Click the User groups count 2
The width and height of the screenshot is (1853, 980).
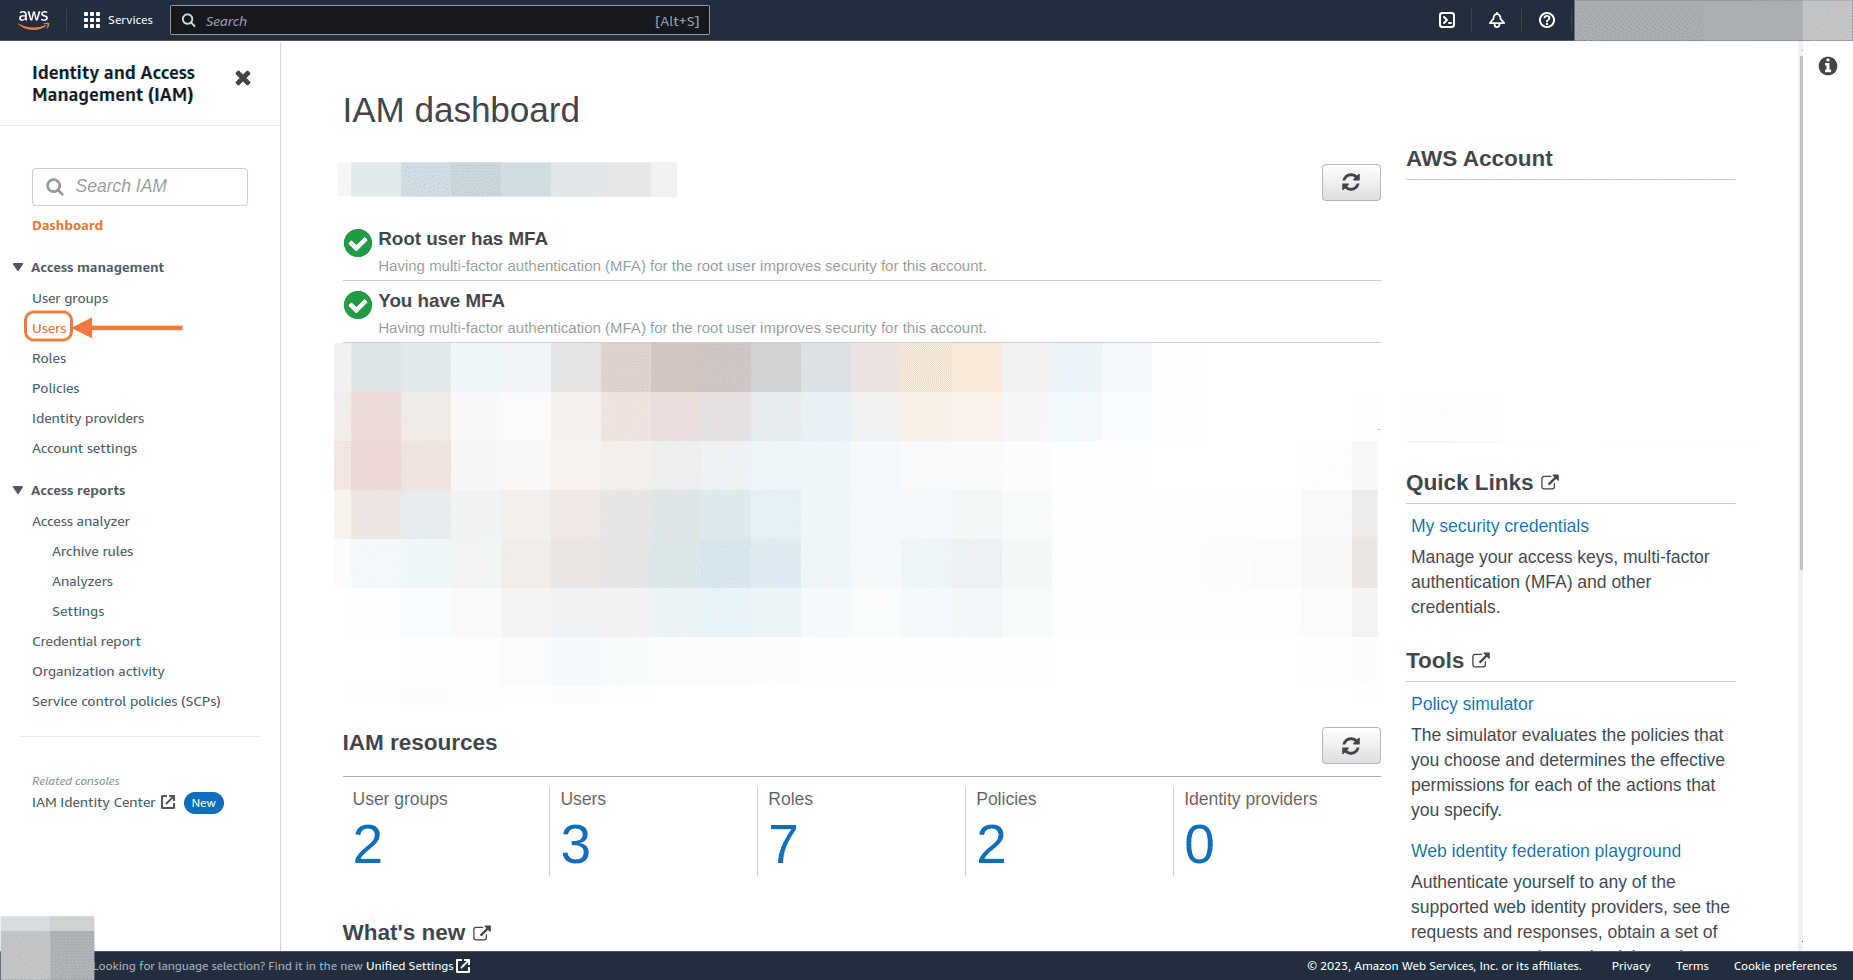point(368,845)
